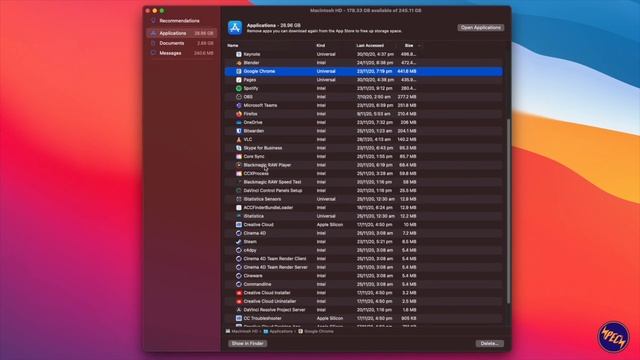Click the DaVinci Control Panels Setup icon

239,191
